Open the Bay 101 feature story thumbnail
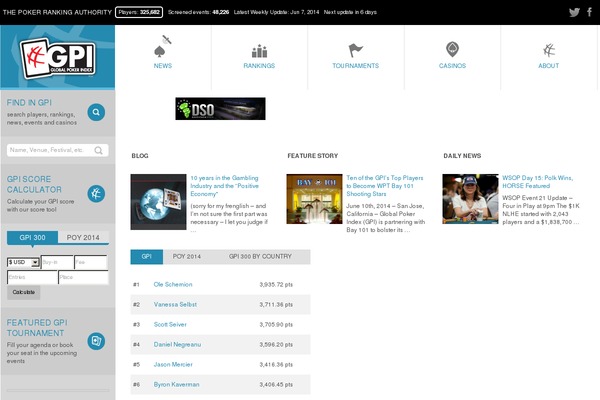 point(315,199)
